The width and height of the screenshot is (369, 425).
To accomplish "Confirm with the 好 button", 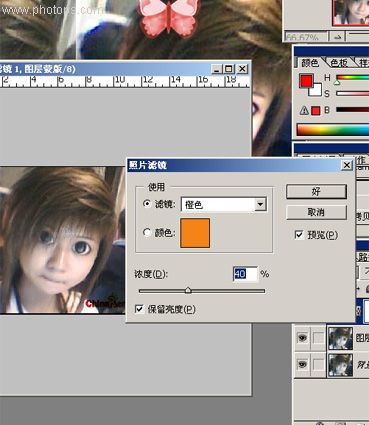I will (316, 191).
